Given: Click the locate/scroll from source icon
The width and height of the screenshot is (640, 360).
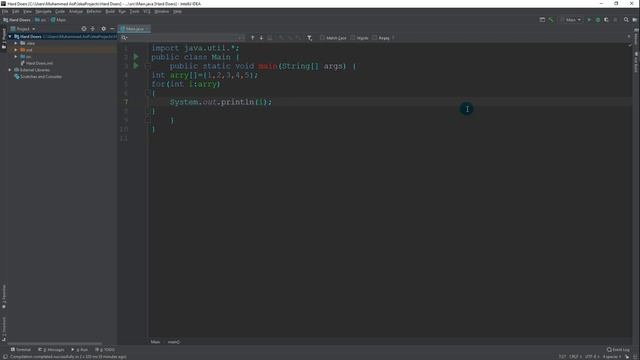Looking at the screenshot, I should [x=84, y=29].
